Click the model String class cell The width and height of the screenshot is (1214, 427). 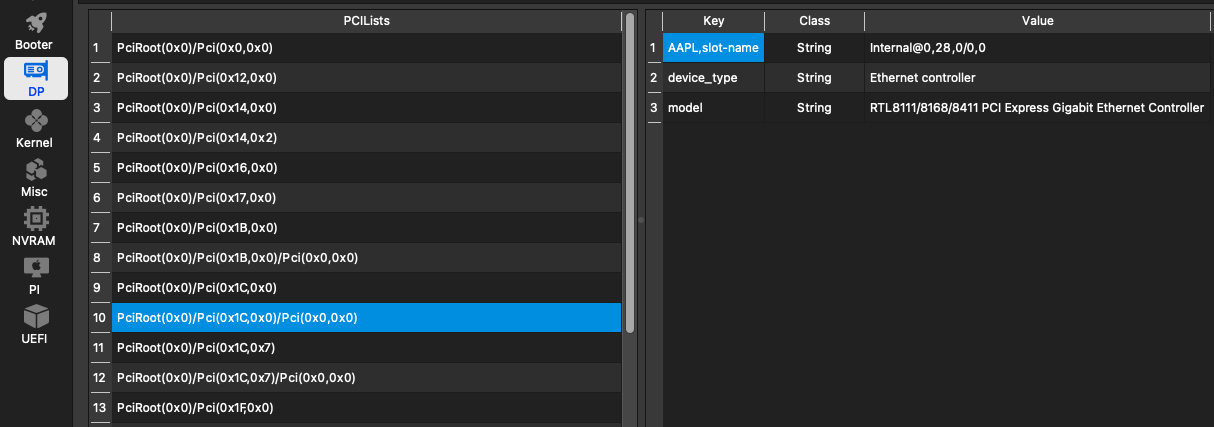(814, 107)
